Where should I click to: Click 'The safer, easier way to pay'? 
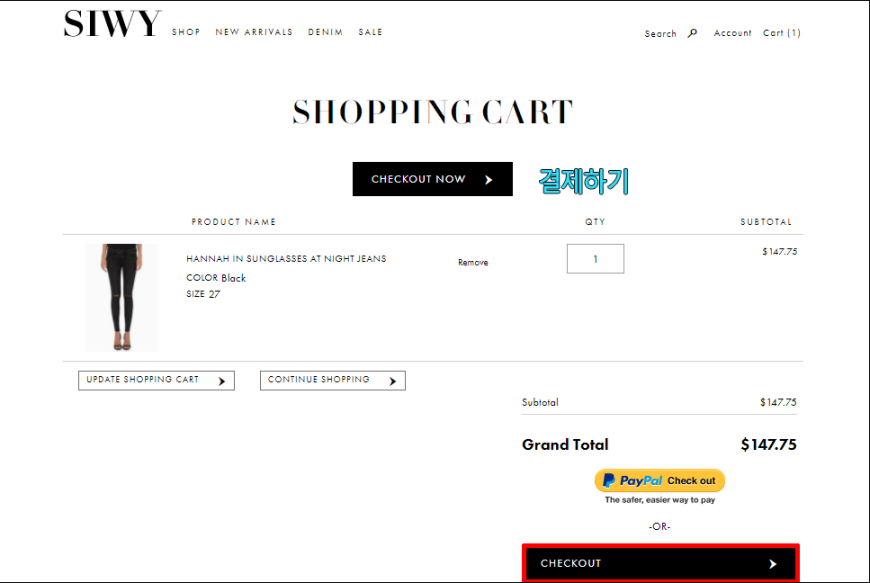(660, 500)
